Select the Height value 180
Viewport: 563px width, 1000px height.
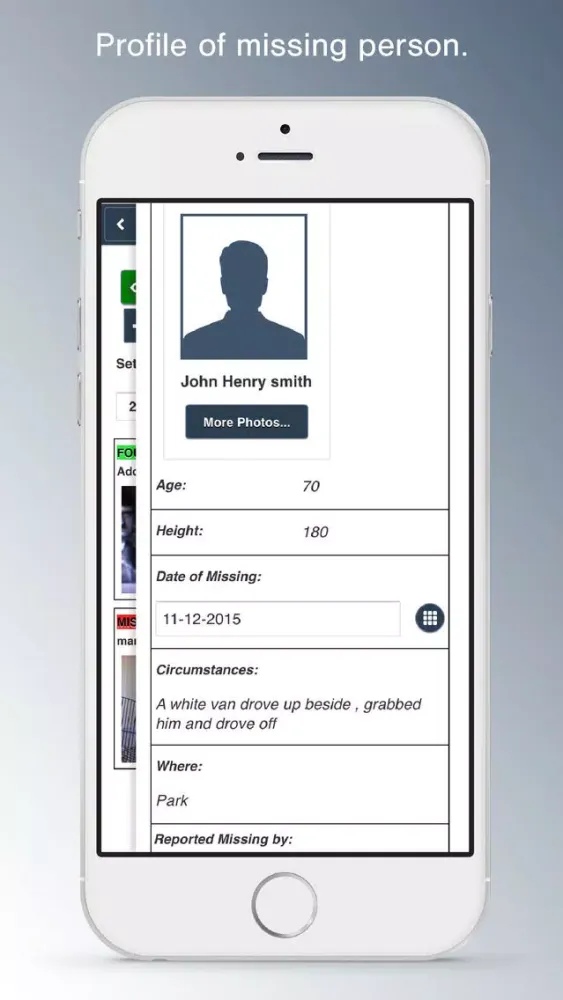click(315, 532)
